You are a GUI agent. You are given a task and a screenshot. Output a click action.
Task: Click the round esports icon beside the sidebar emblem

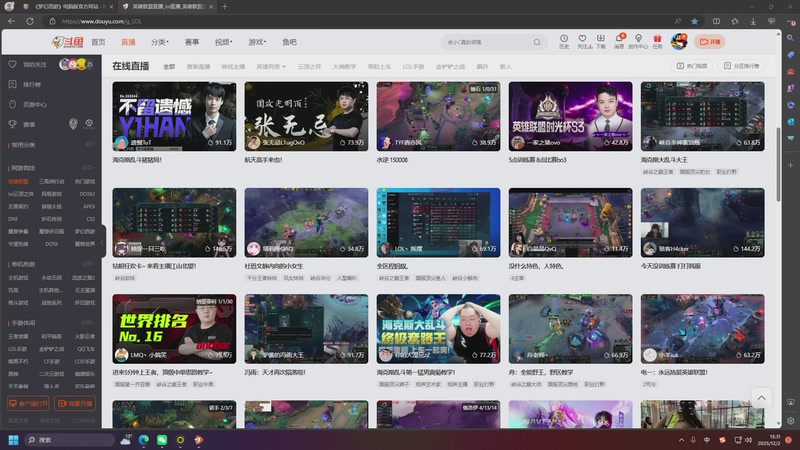coord(89,124)
